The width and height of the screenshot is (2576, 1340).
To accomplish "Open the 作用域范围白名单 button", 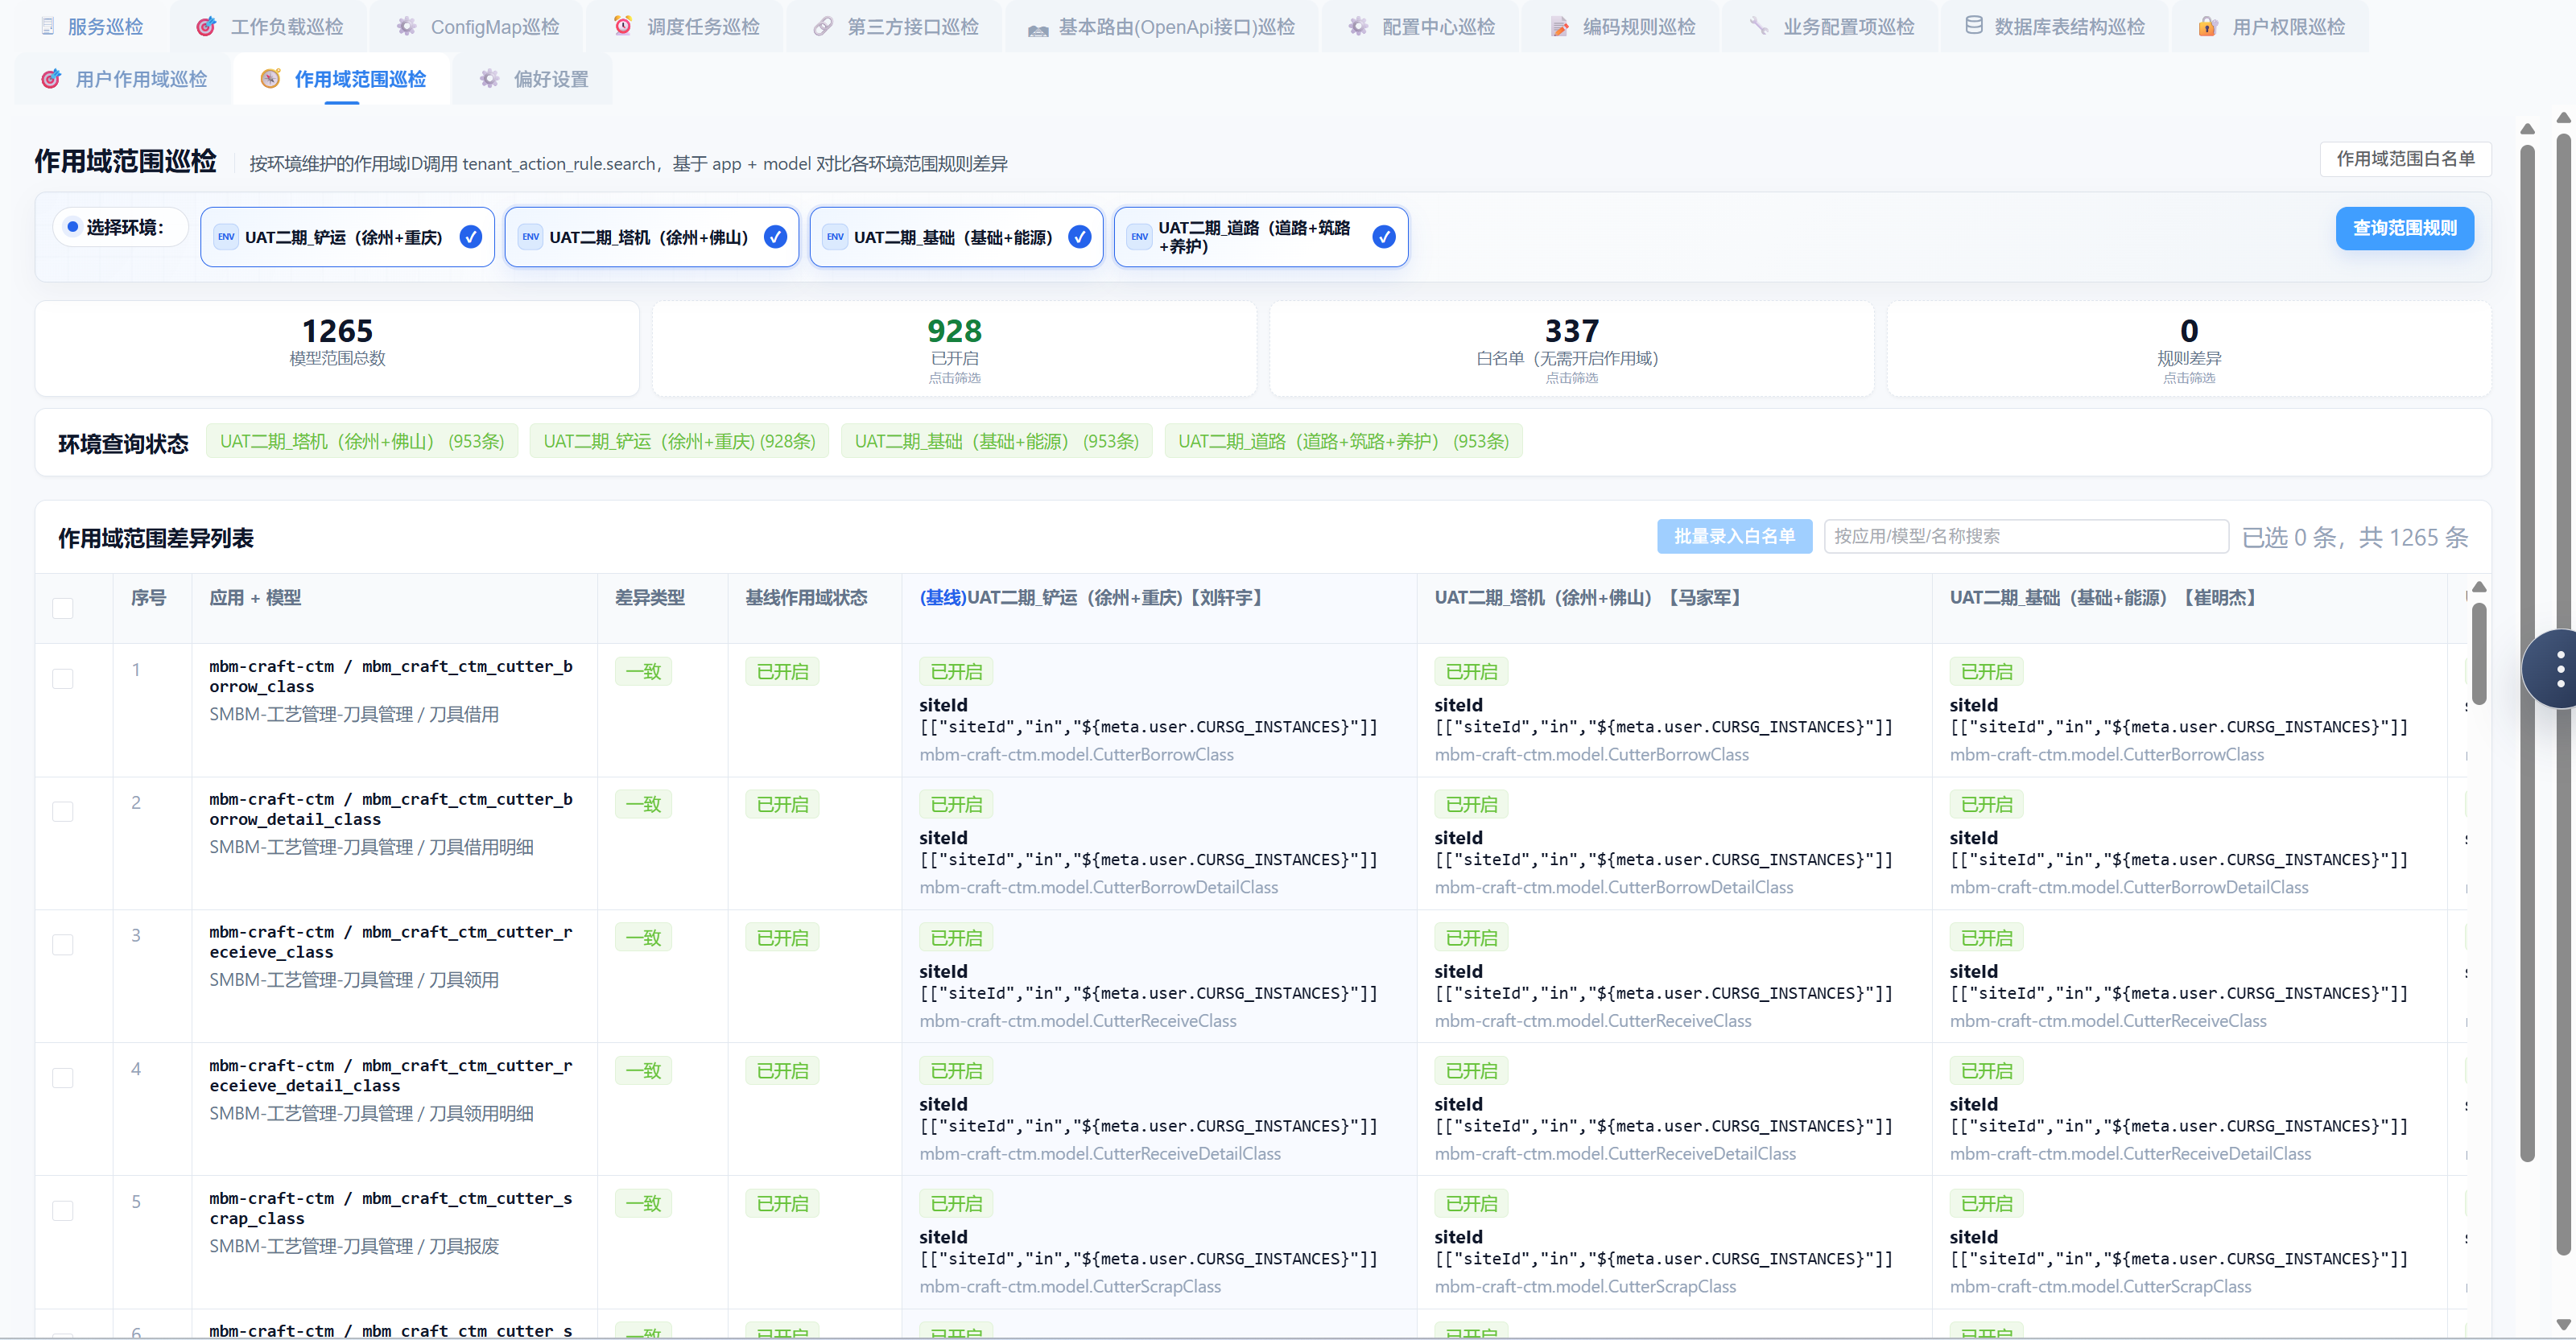I will tap(2405, 159).
